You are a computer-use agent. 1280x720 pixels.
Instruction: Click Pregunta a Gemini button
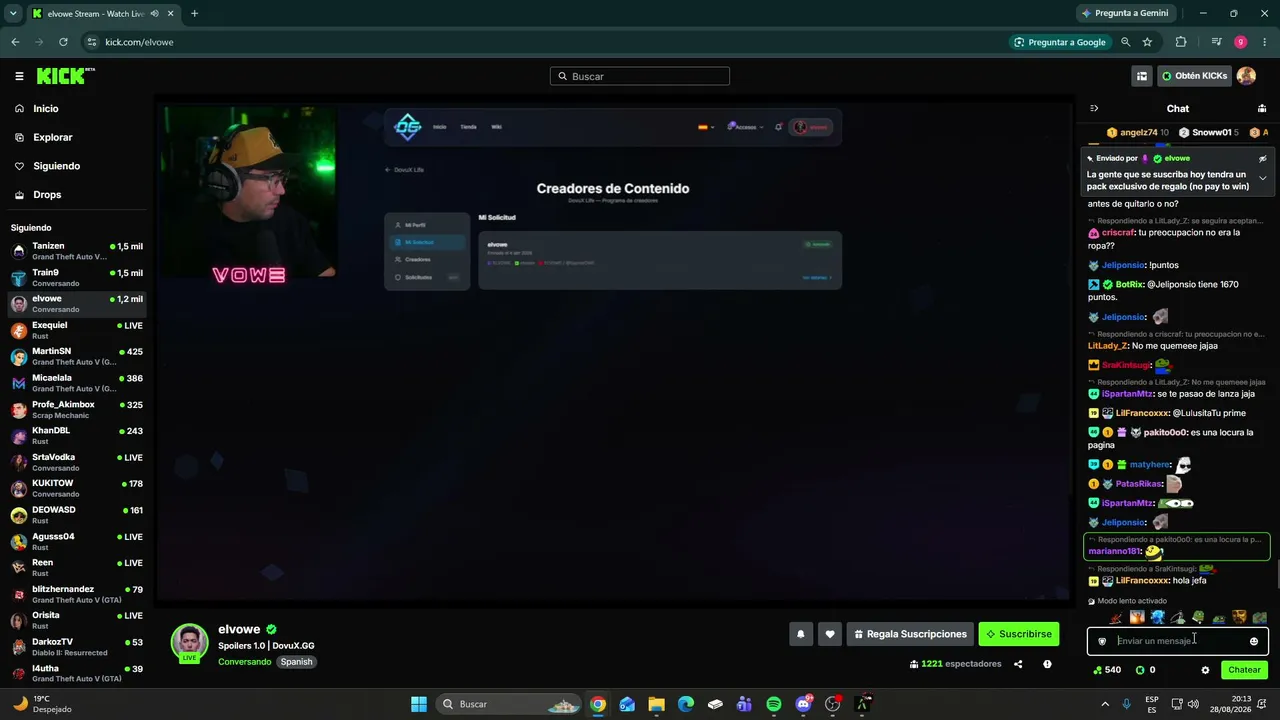[1124, 13]
